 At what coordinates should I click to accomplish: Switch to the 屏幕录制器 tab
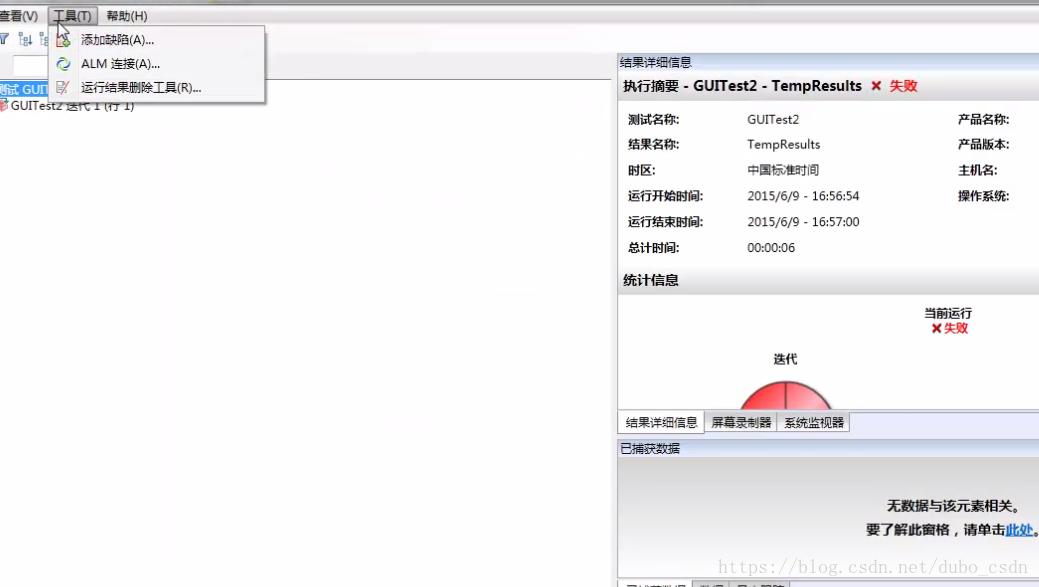point(741,422)
